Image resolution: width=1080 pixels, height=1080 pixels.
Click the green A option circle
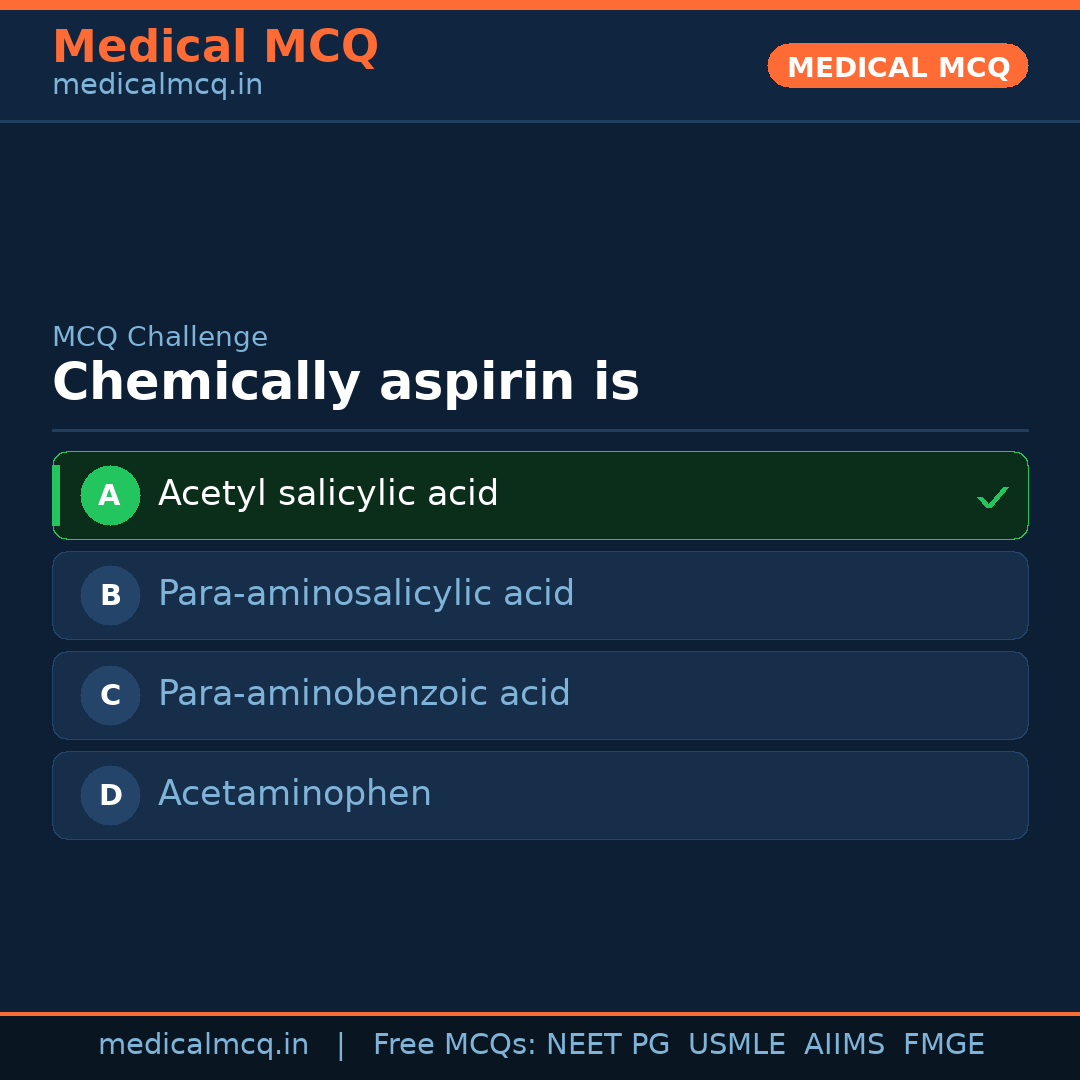click(110, 495)
